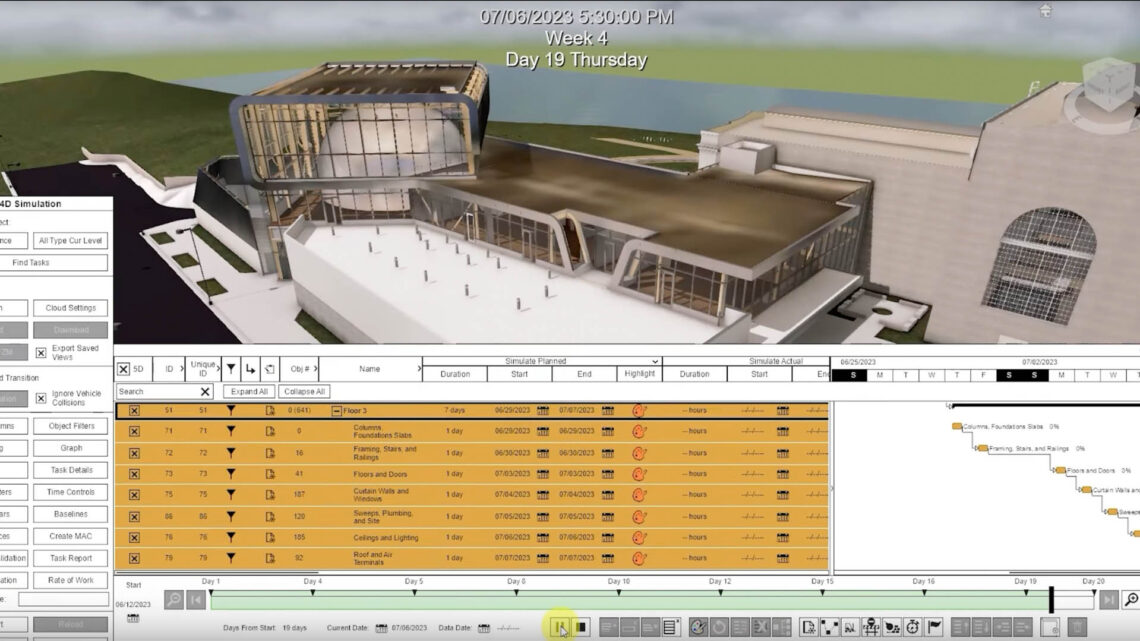
Task: Open Cloud Settings from the left panel
Action: click(70, 307)
